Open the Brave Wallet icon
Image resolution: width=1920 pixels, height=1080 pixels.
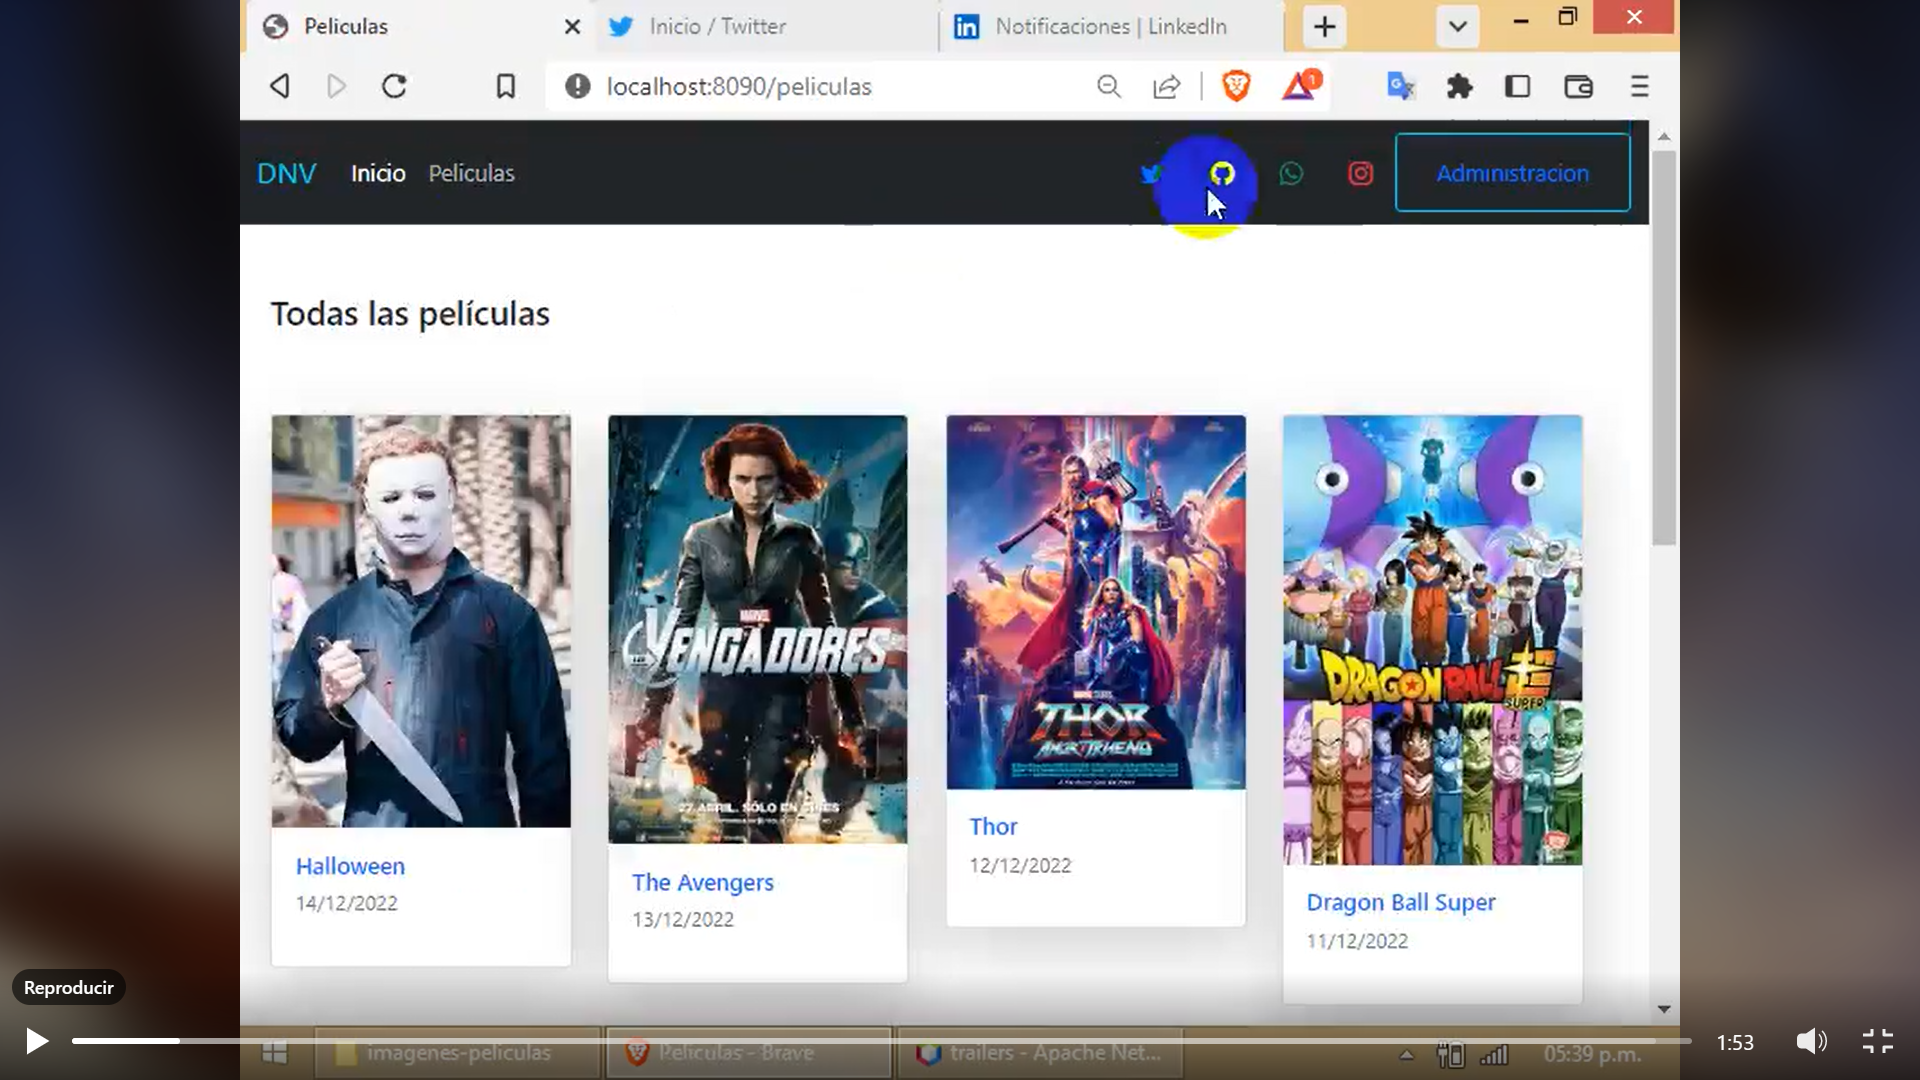(x=1578, y=87)
